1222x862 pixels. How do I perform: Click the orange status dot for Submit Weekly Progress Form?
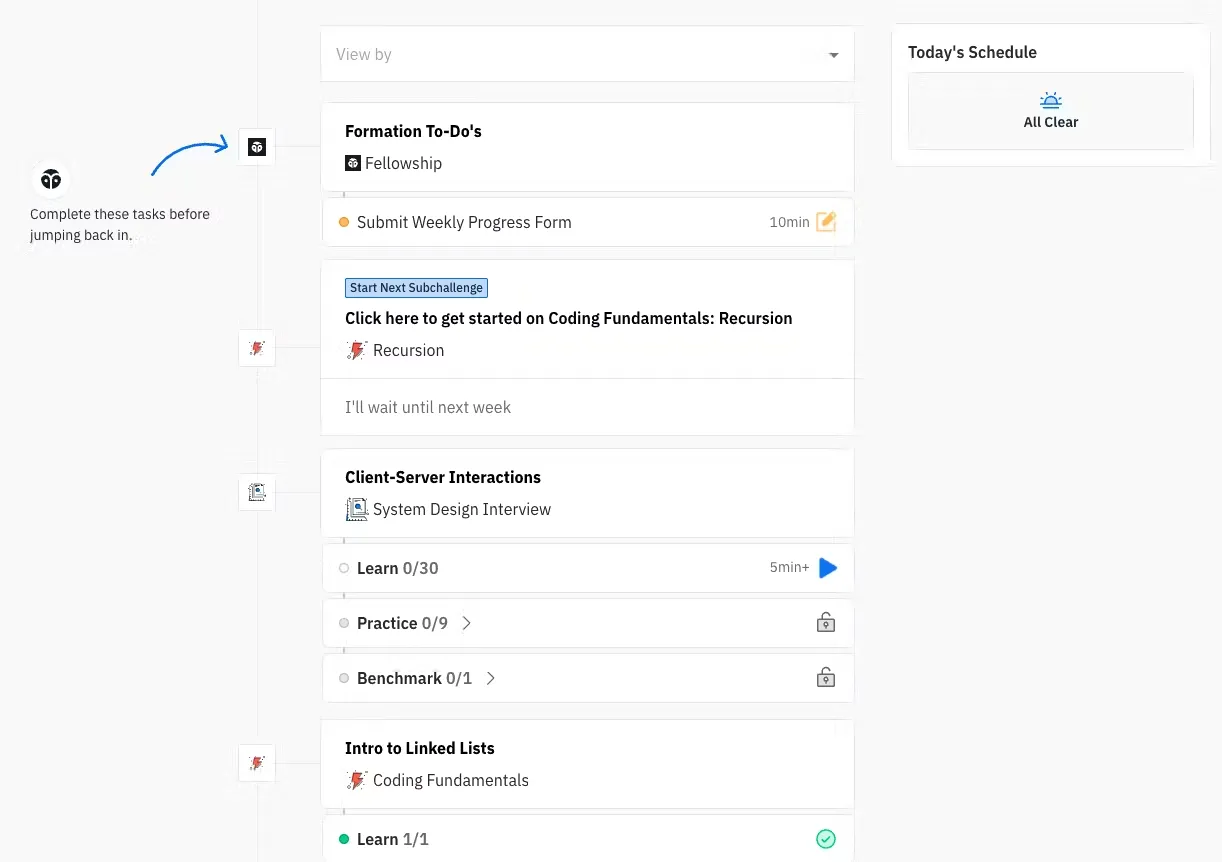pos(344,222)
